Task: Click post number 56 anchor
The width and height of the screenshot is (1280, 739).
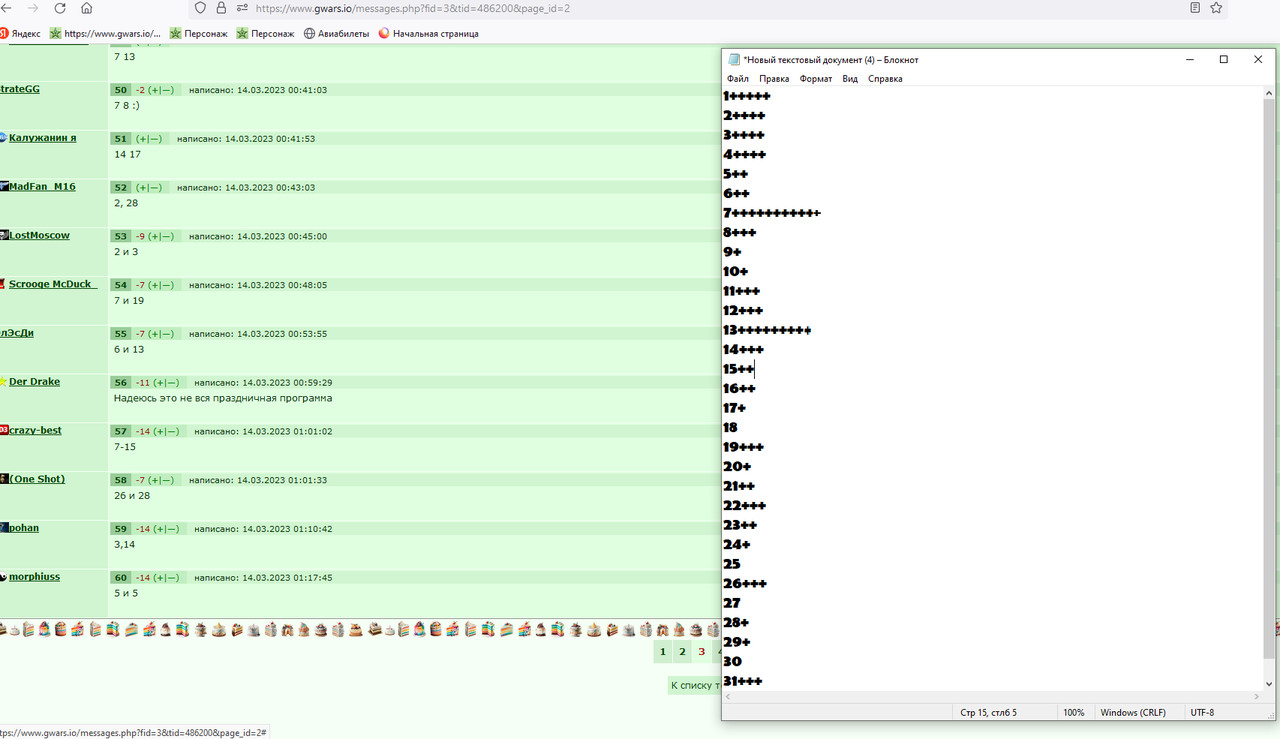Action: (121, 383)
